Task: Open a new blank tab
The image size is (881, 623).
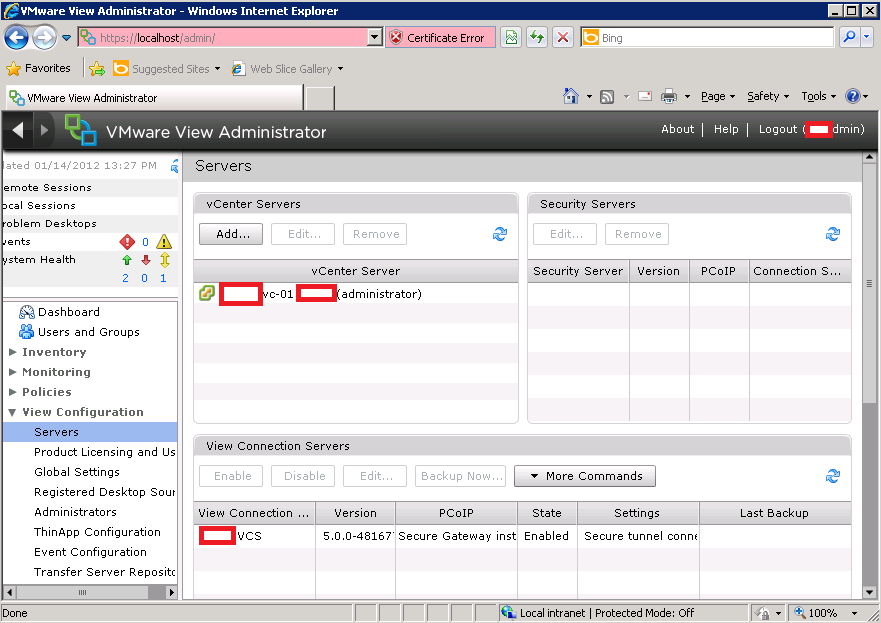Action: (320, 98)
